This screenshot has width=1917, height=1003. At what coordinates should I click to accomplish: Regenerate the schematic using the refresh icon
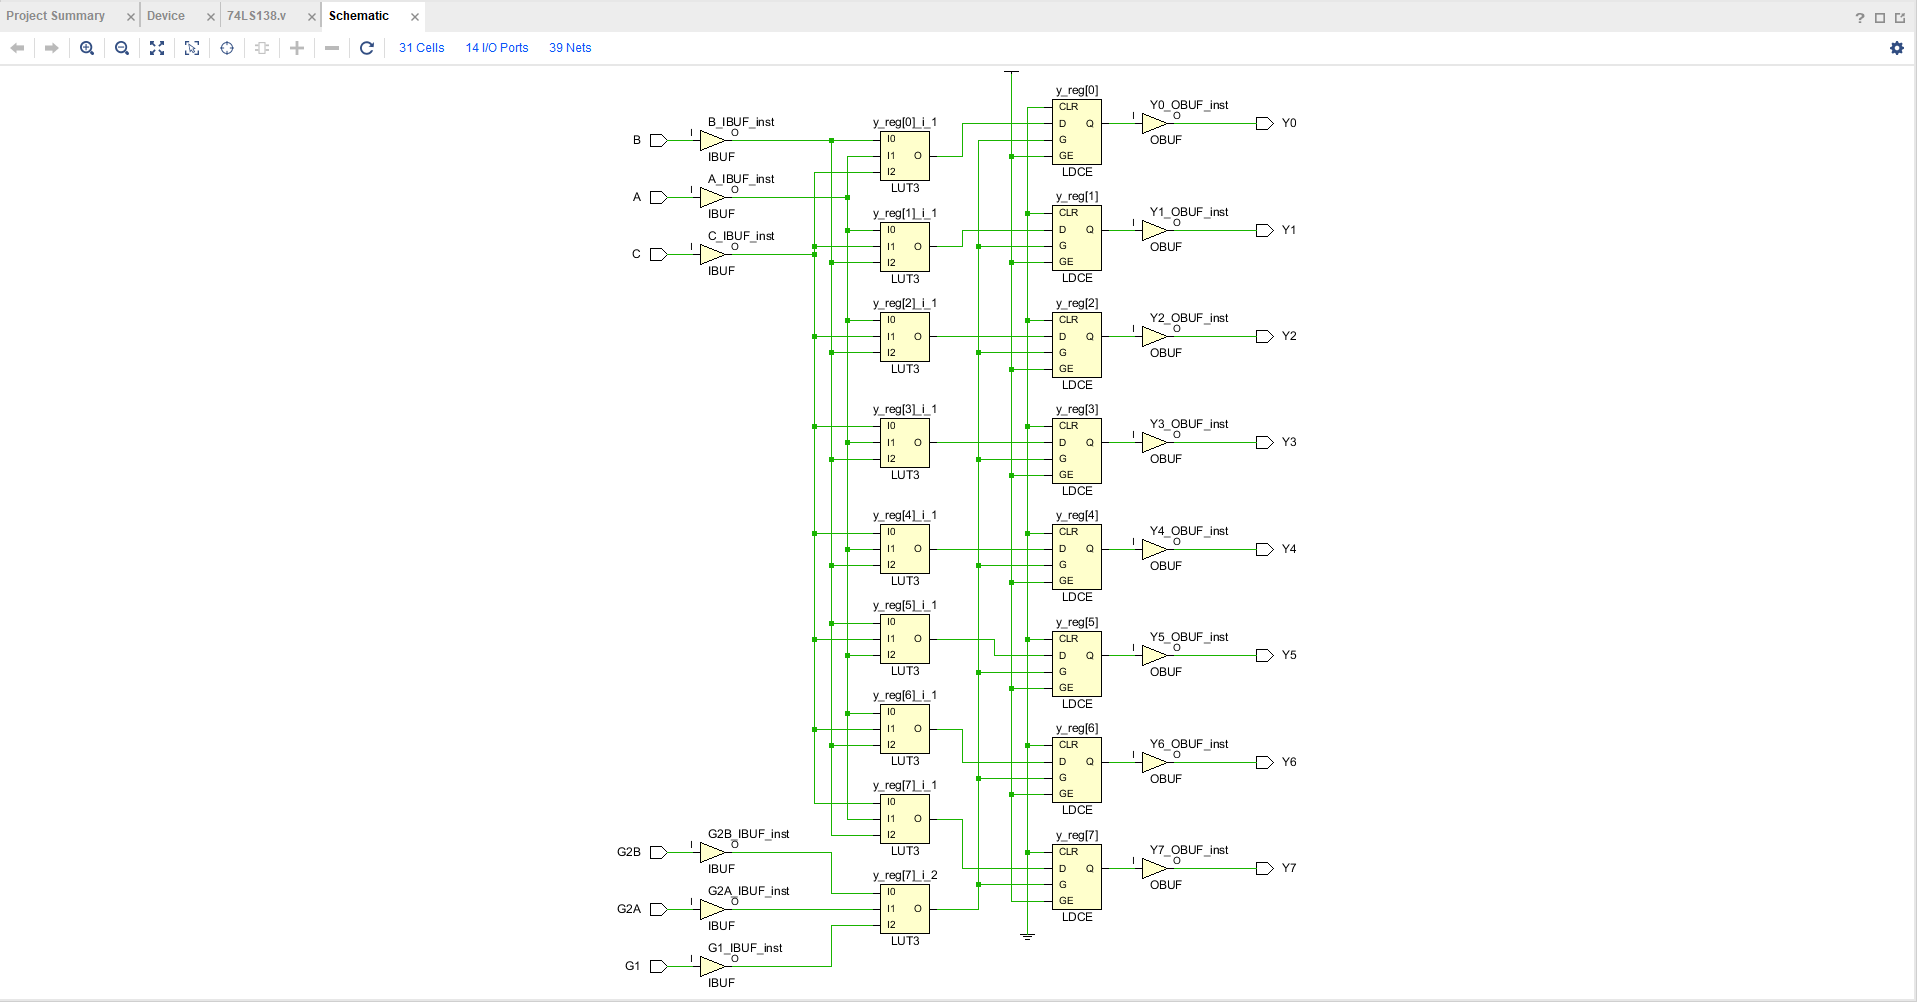[366, 48]
